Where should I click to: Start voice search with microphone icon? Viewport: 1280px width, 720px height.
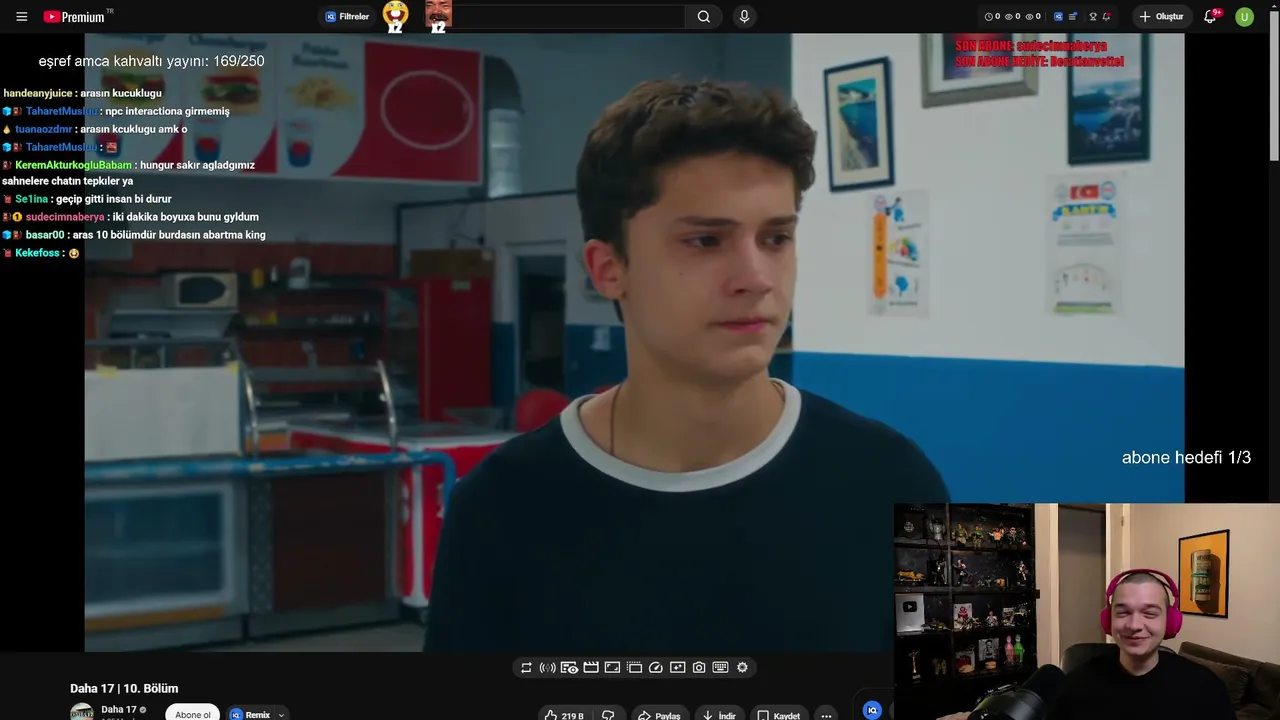click(x=744, y=17)
